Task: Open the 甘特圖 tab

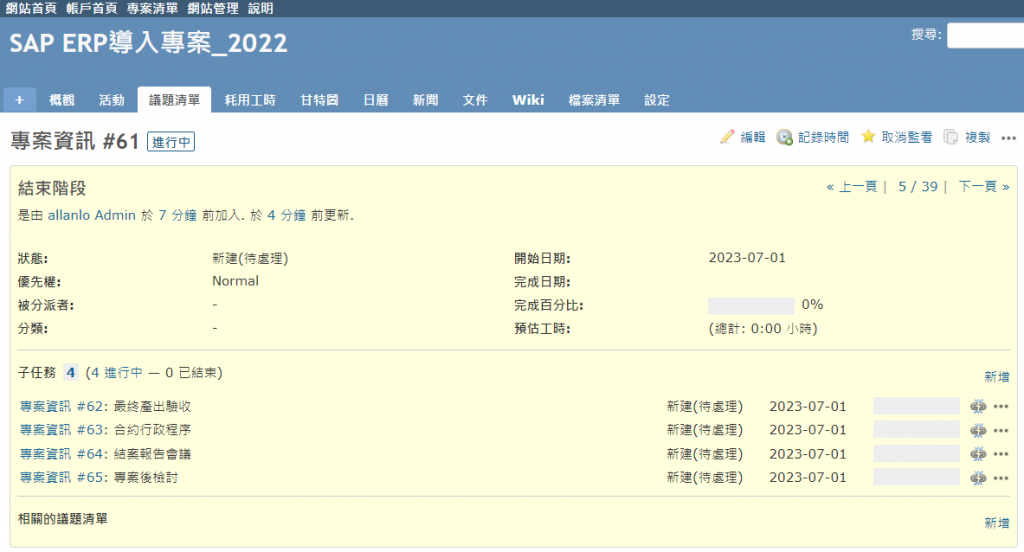Action: pos(319,100)
